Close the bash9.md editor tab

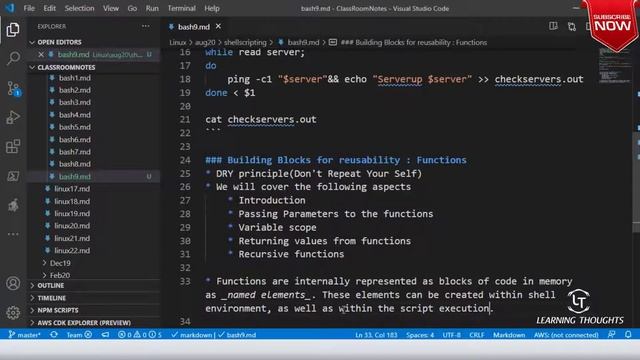click(218, 27)
